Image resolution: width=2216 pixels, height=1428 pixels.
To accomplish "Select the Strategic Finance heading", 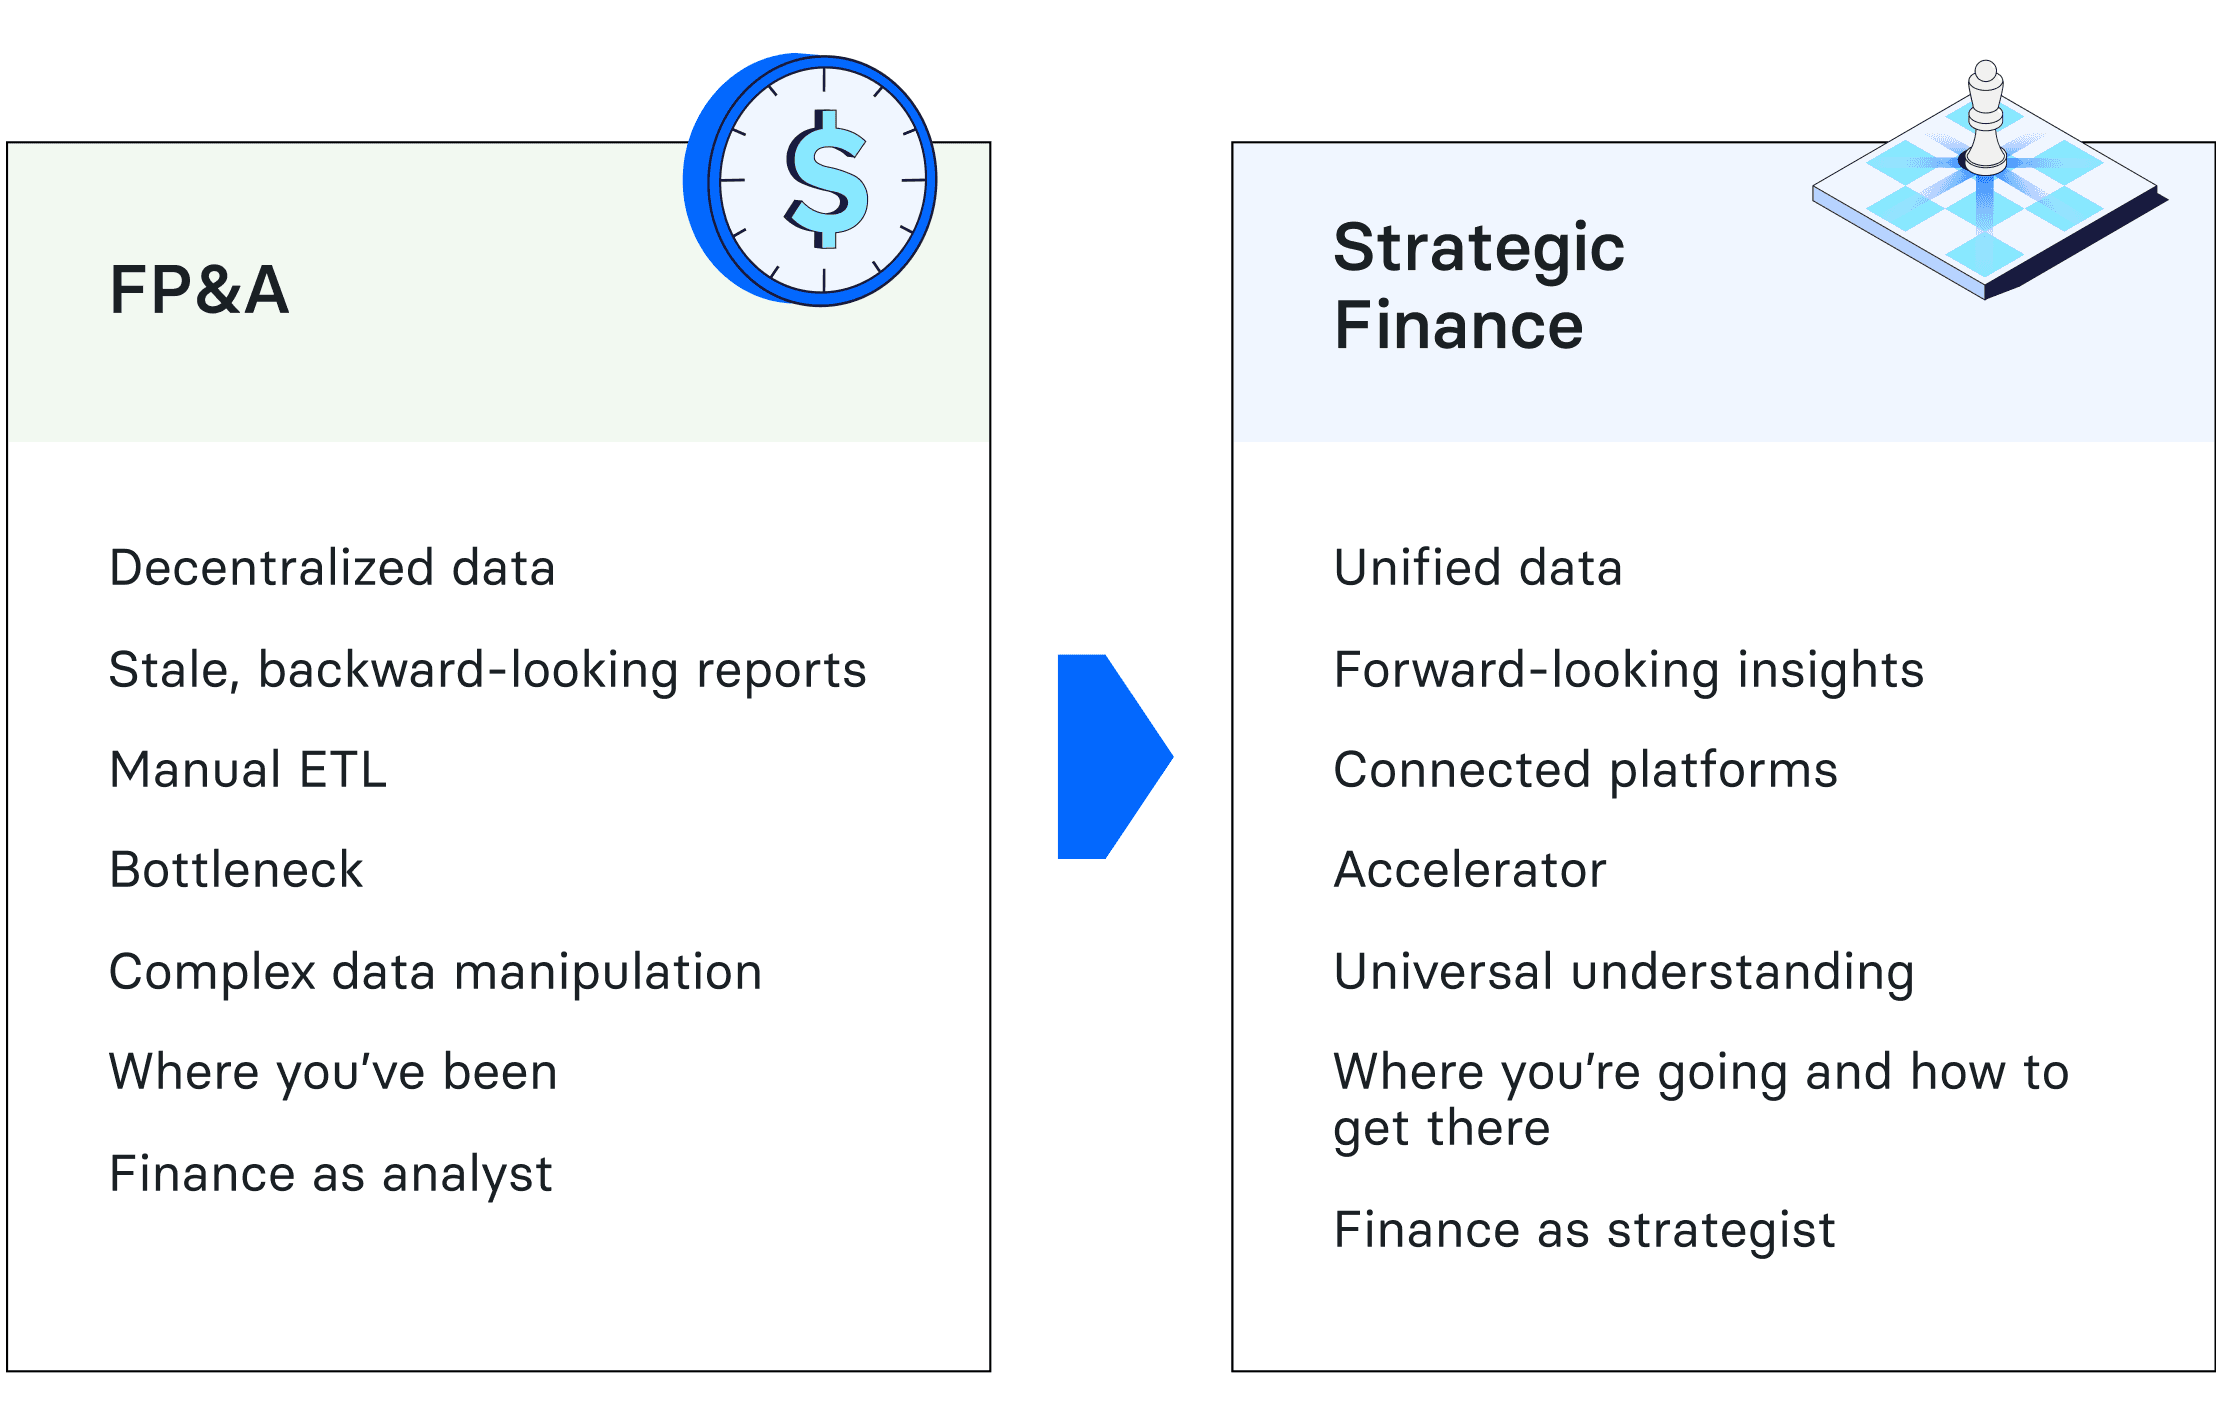I will click(x=1479, y=286).
